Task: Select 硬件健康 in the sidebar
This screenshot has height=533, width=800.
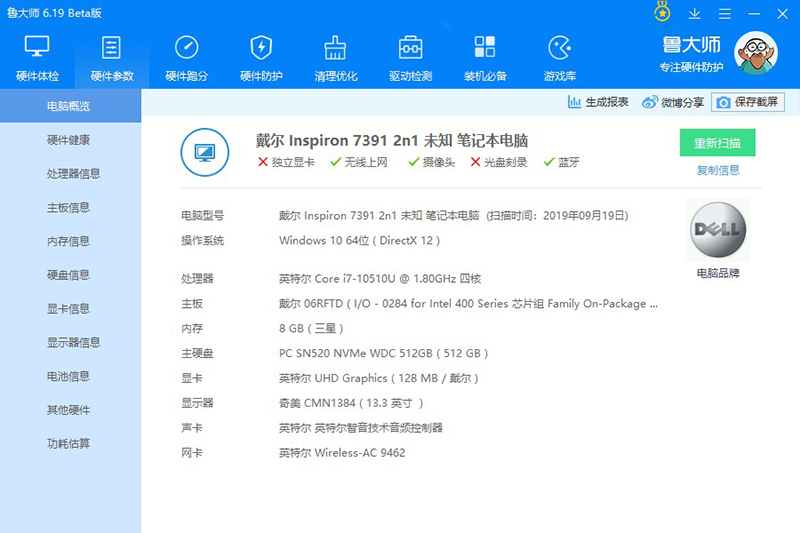Action: point(70,140)
